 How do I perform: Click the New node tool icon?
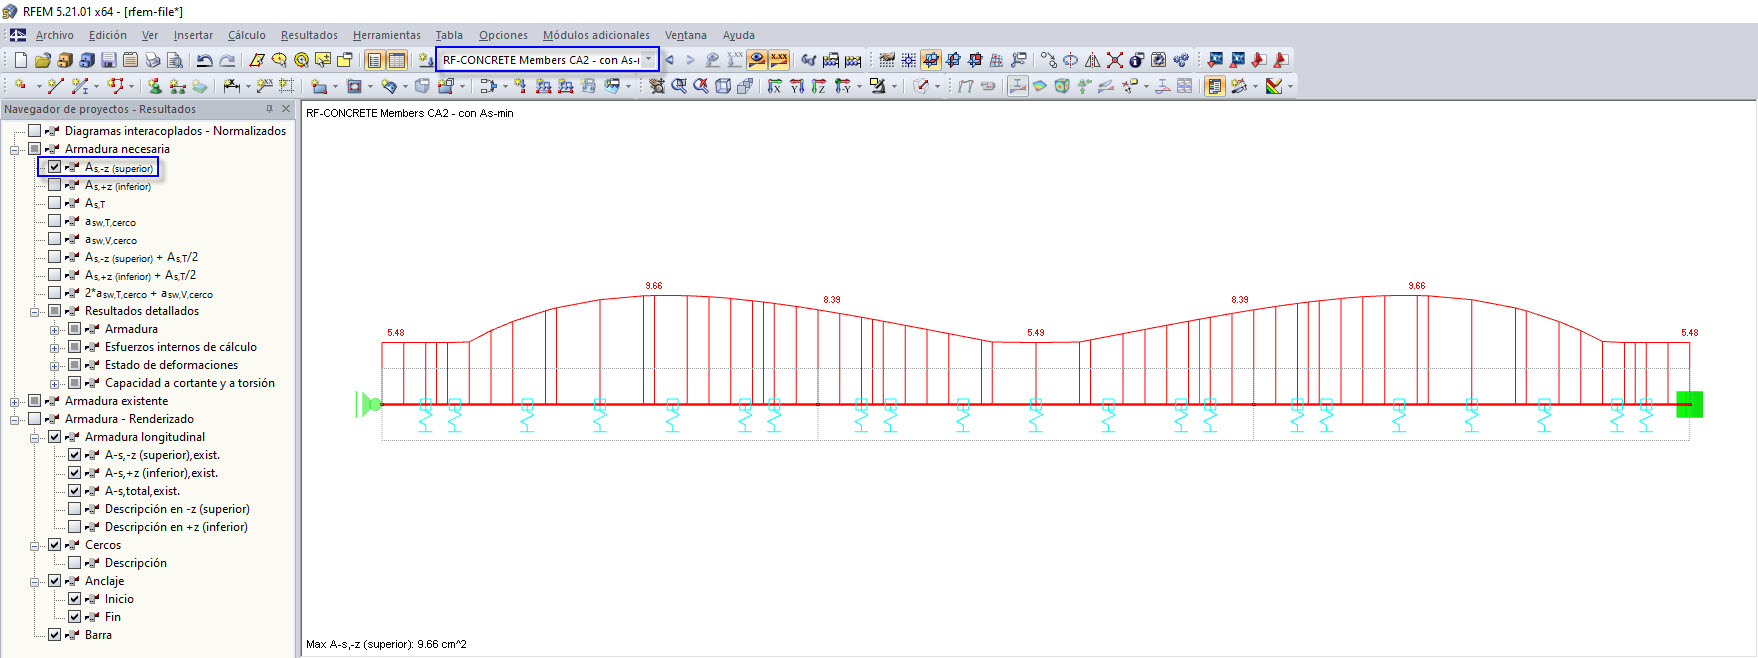(20, 86)
